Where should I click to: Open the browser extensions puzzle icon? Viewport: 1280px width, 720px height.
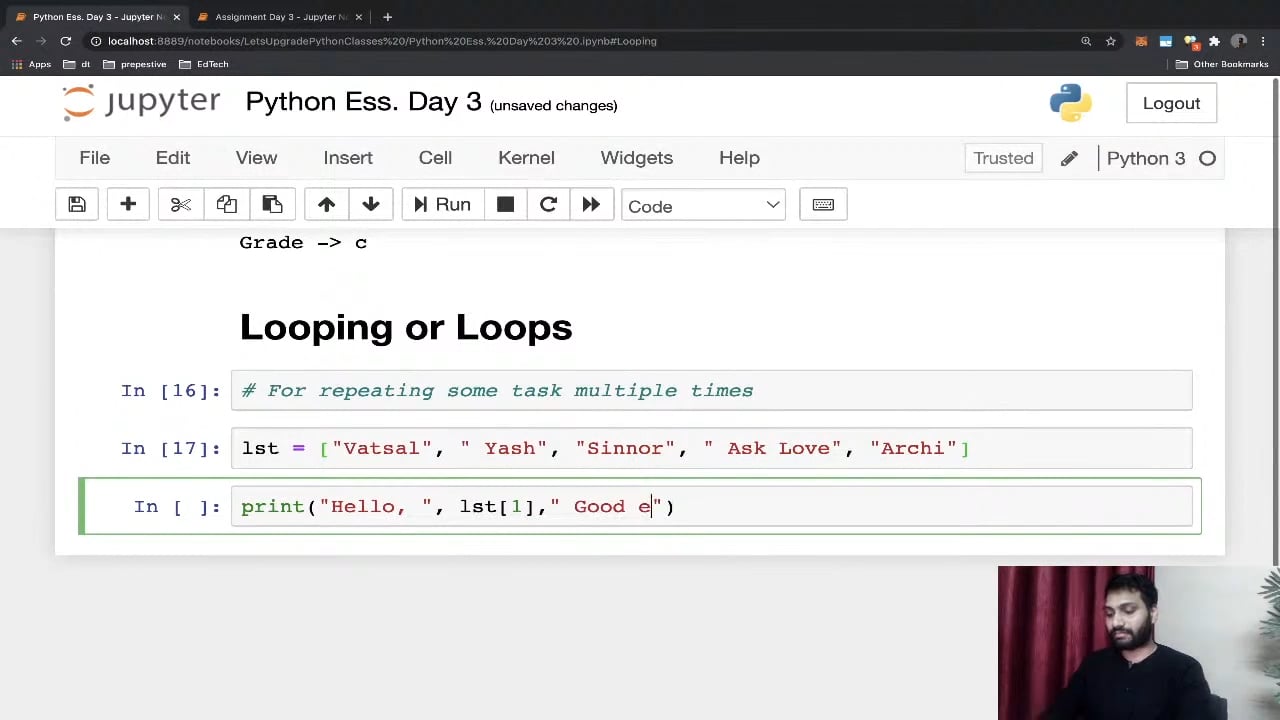(1214, 41)
